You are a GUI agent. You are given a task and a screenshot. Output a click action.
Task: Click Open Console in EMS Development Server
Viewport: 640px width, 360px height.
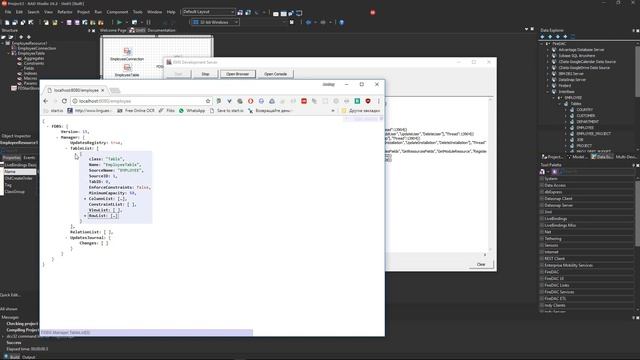[276, 74]
